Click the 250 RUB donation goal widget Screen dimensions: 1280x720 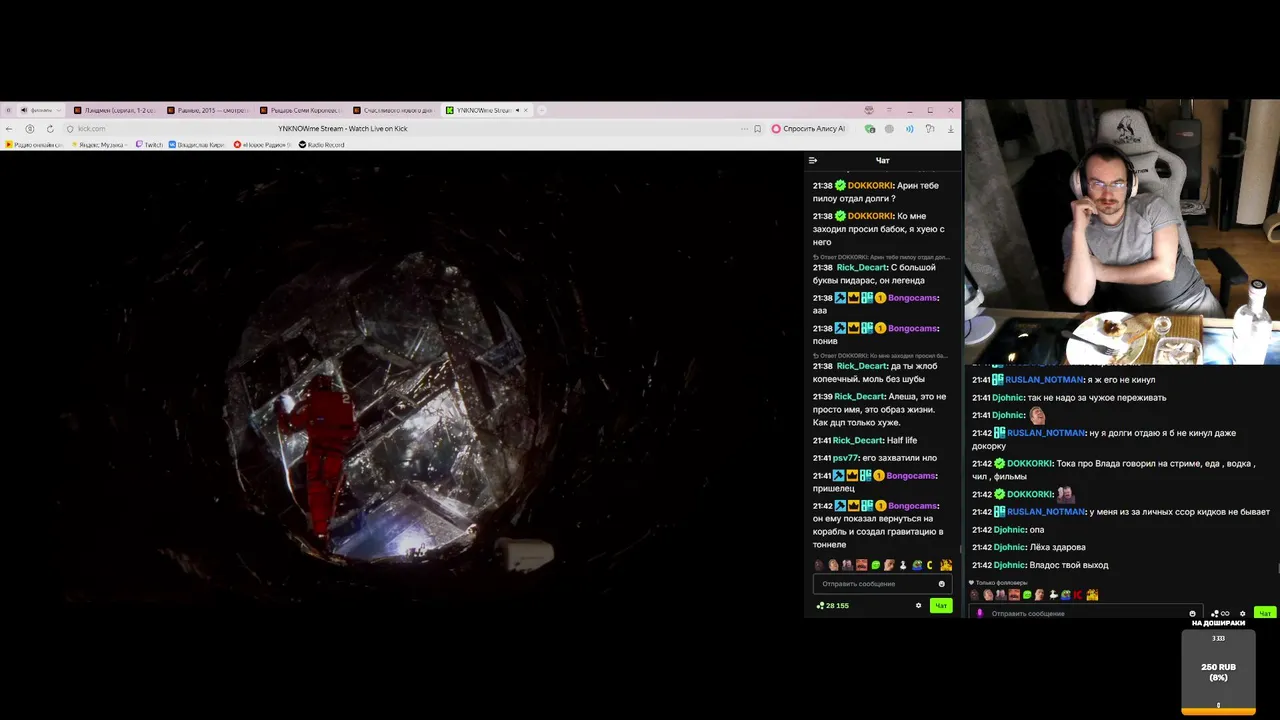pos(1218,672)
